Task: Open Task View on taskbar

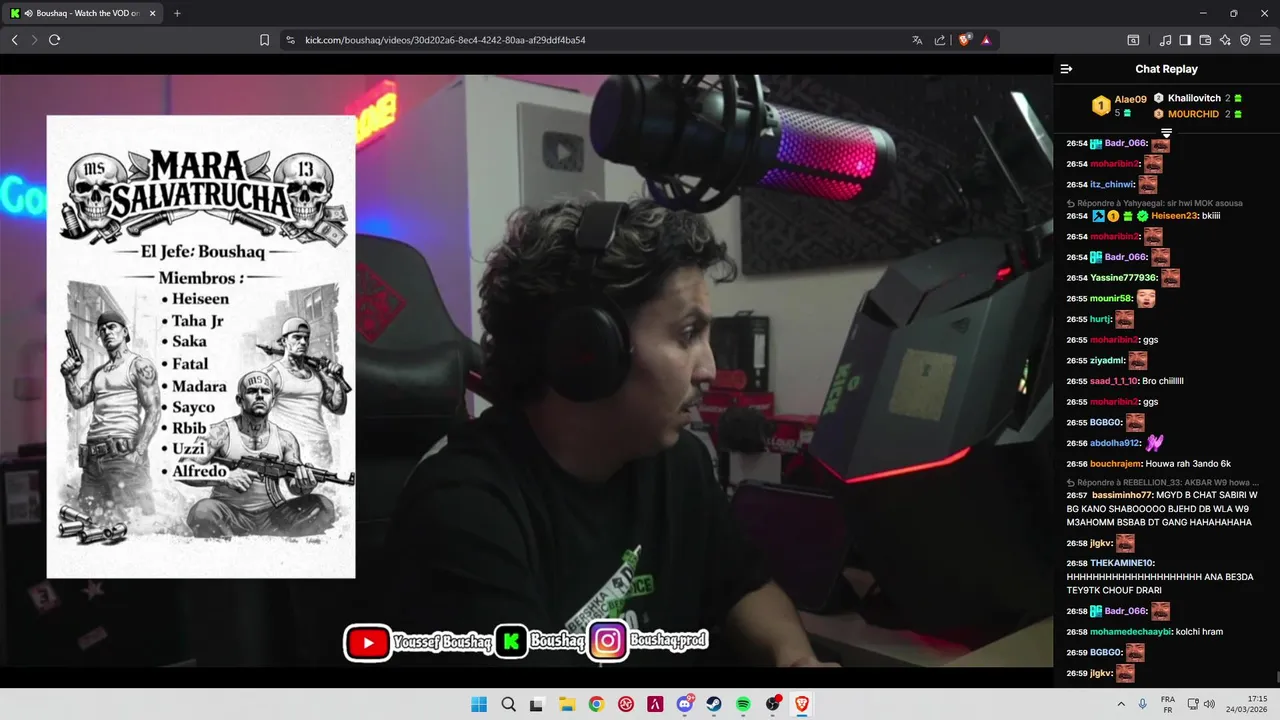Action: pyautogui.click(x=537, y=704)
